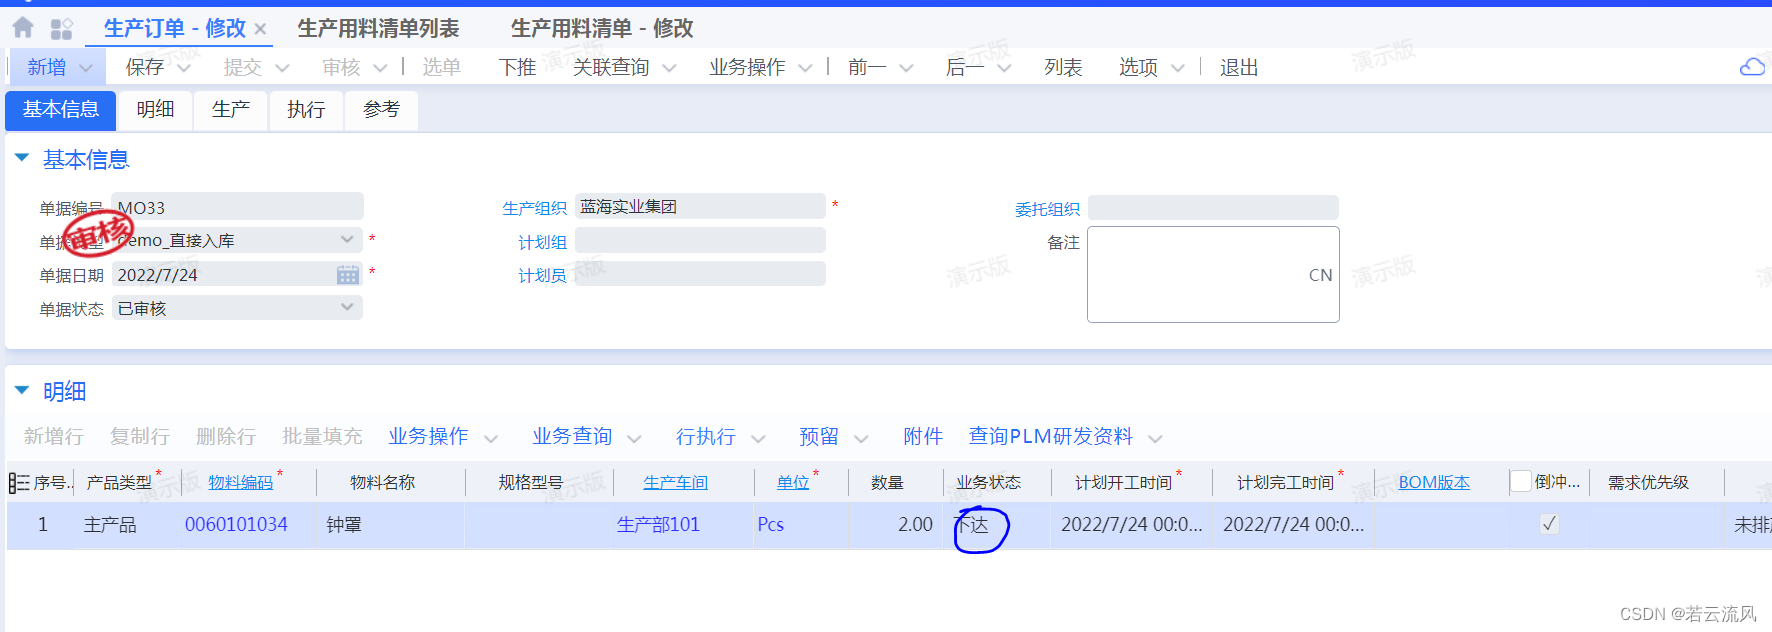Screen dimensions: 1772x632
Task: Open the 行执行 menu
Action: [x=721, y=437]
